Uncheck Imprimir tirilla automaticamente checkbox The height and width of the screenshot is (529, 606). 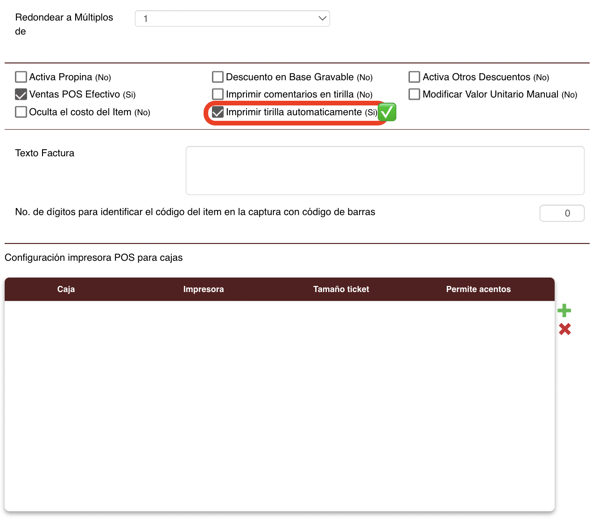pos(218,112)
